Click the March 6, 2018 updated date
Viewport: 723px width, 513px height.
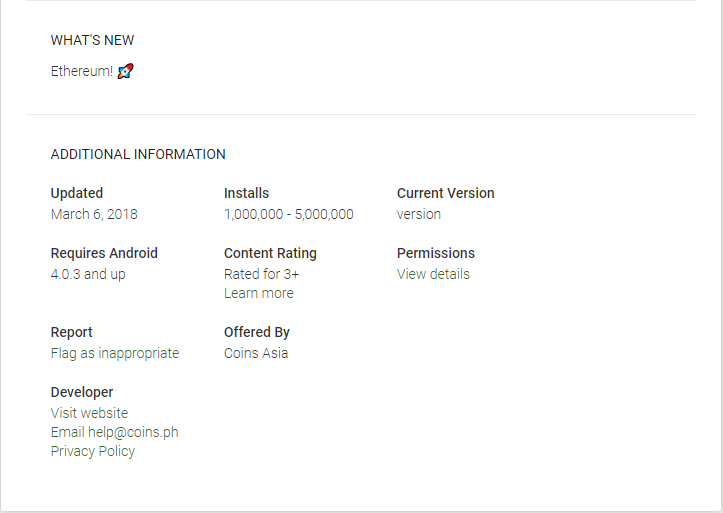click(94, 214)
